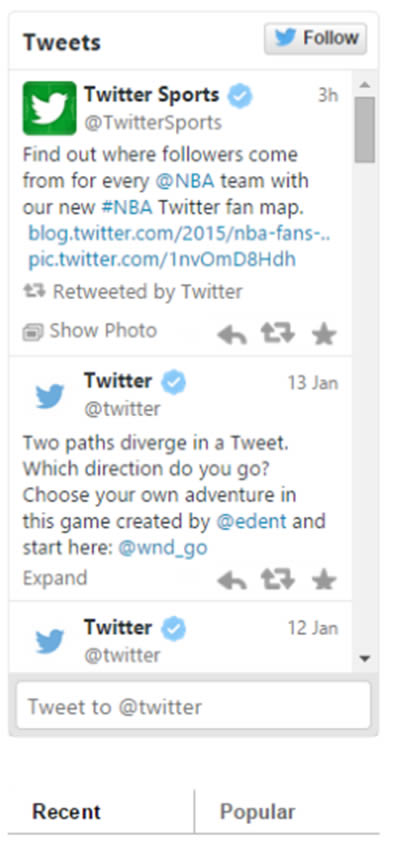Favorite the 13 Jan Twitter tweet
Viewport: 406px width, 847px height.
tap(324, 580)
